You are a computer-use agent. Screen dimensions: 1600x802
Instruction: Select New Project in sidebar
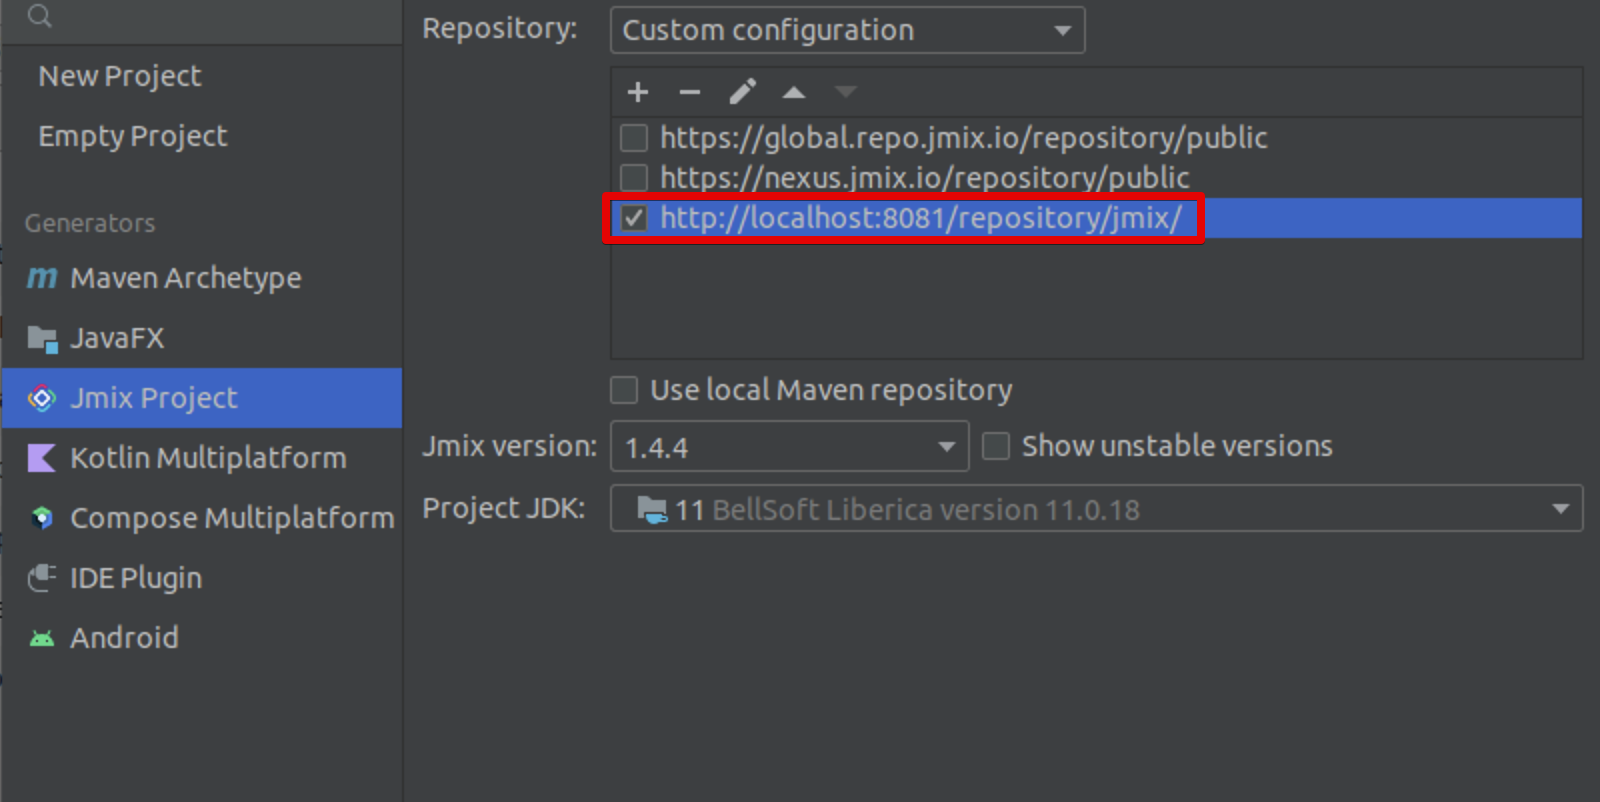(120, 76)
